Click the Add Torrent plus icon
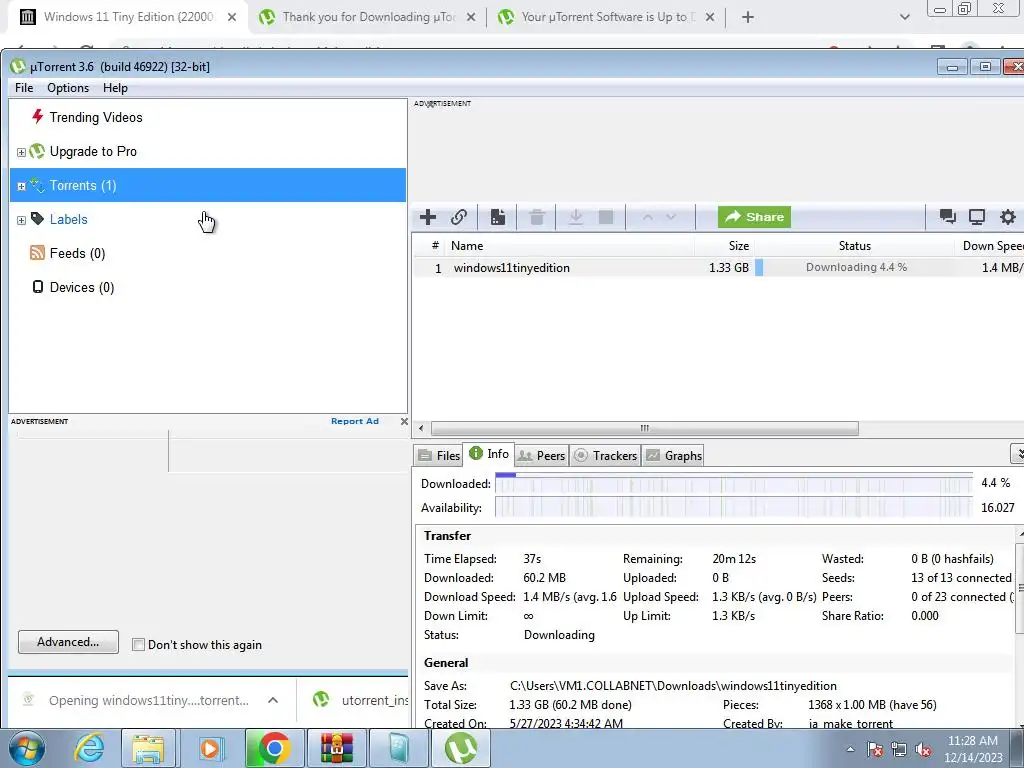 pos(428,217)
